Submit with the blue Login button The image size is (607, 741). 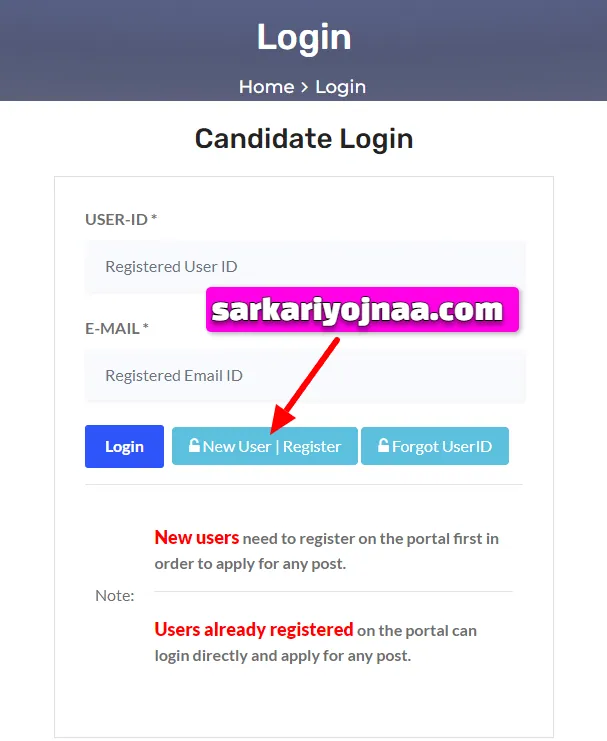(x=124, y=446)
